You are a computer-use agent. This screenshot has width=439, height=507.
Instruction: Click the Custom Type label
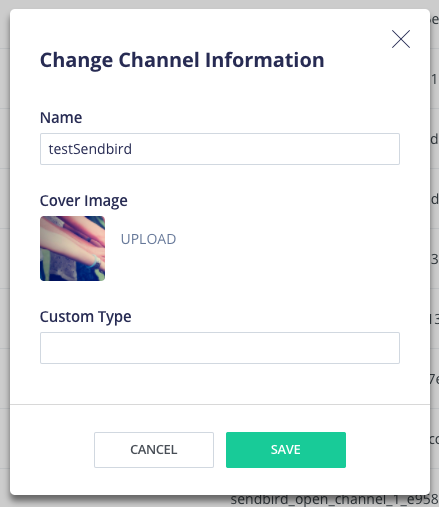tap(86, 317)
